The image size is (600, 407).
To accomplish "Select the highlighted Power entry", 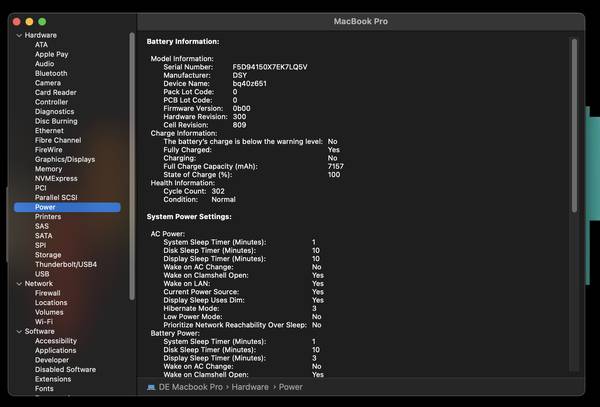I will [67, 207].
